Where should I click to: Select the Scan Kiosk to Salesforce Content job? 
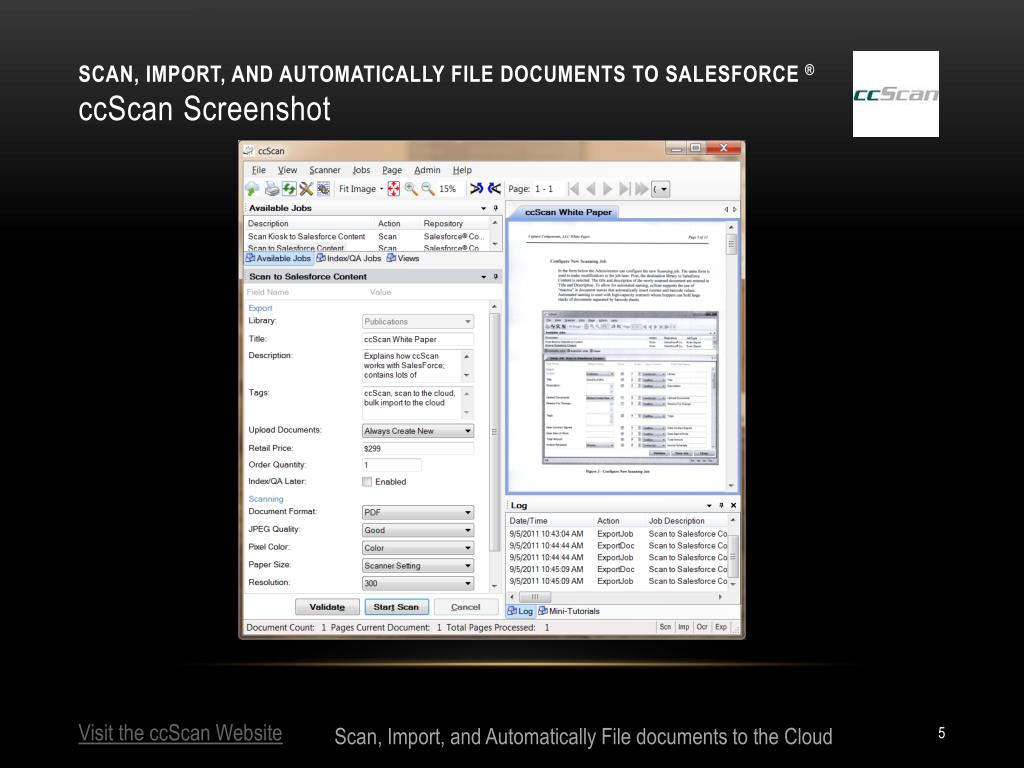click(x=366, y=236)
